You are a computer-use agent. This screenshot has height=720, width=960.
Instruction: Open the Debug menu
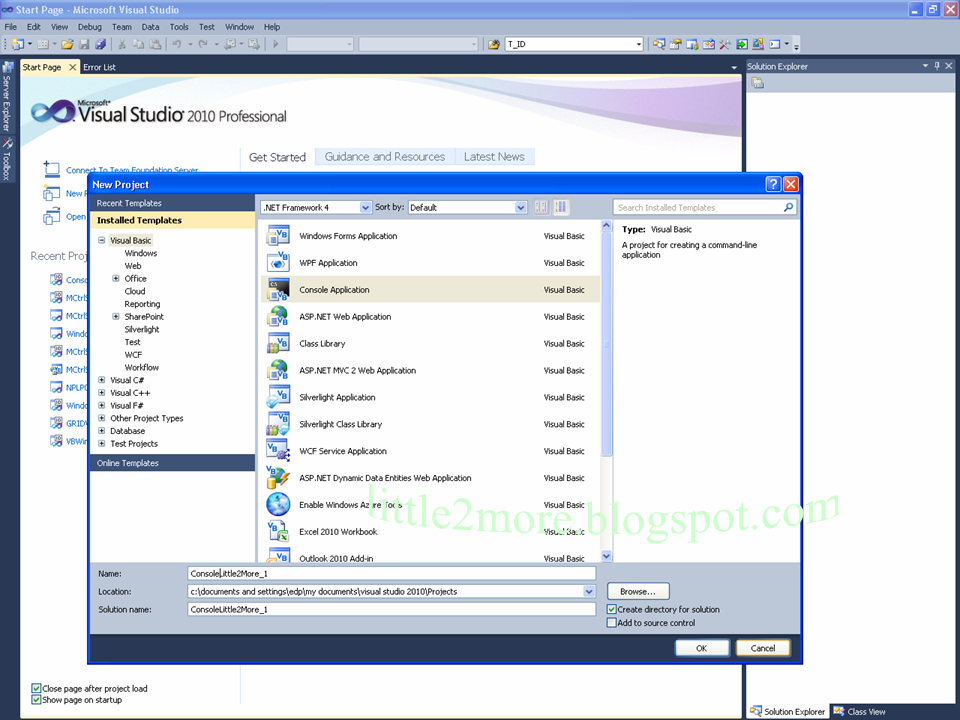pyautogui.click(x=88, y=27)
